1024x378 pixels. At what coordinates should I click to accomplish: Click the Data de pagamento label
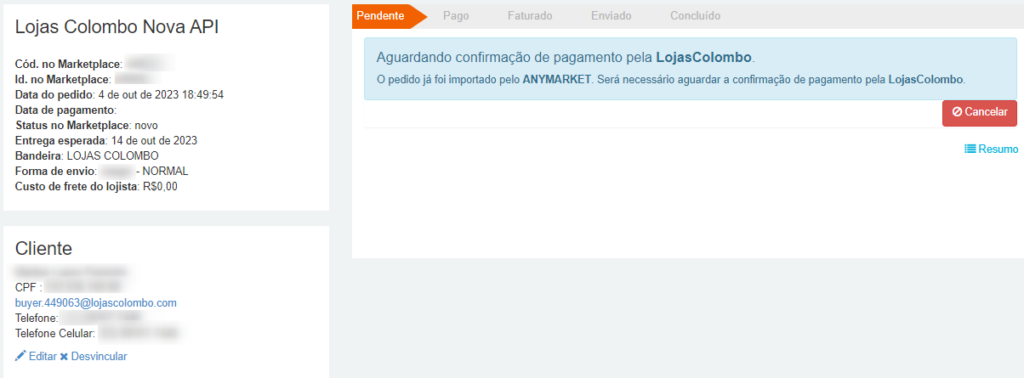coord(65,110)
